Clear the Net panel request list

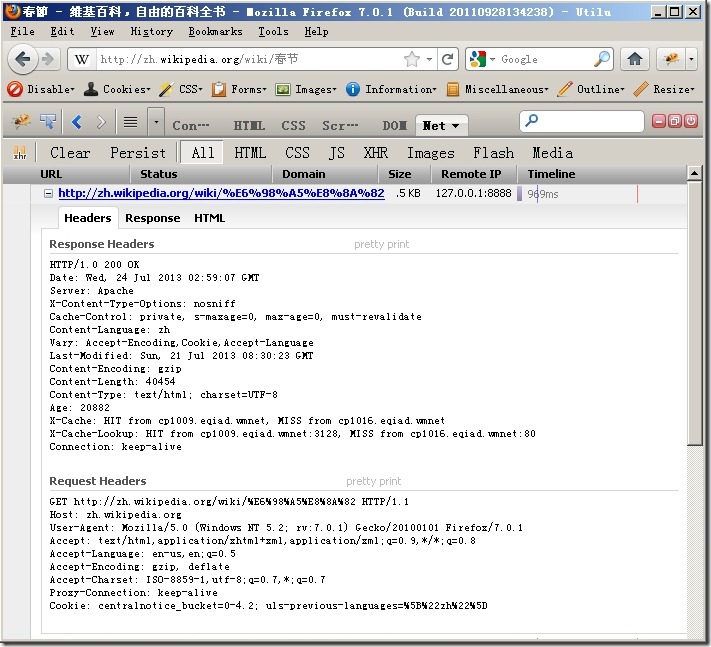coord(70,153)
